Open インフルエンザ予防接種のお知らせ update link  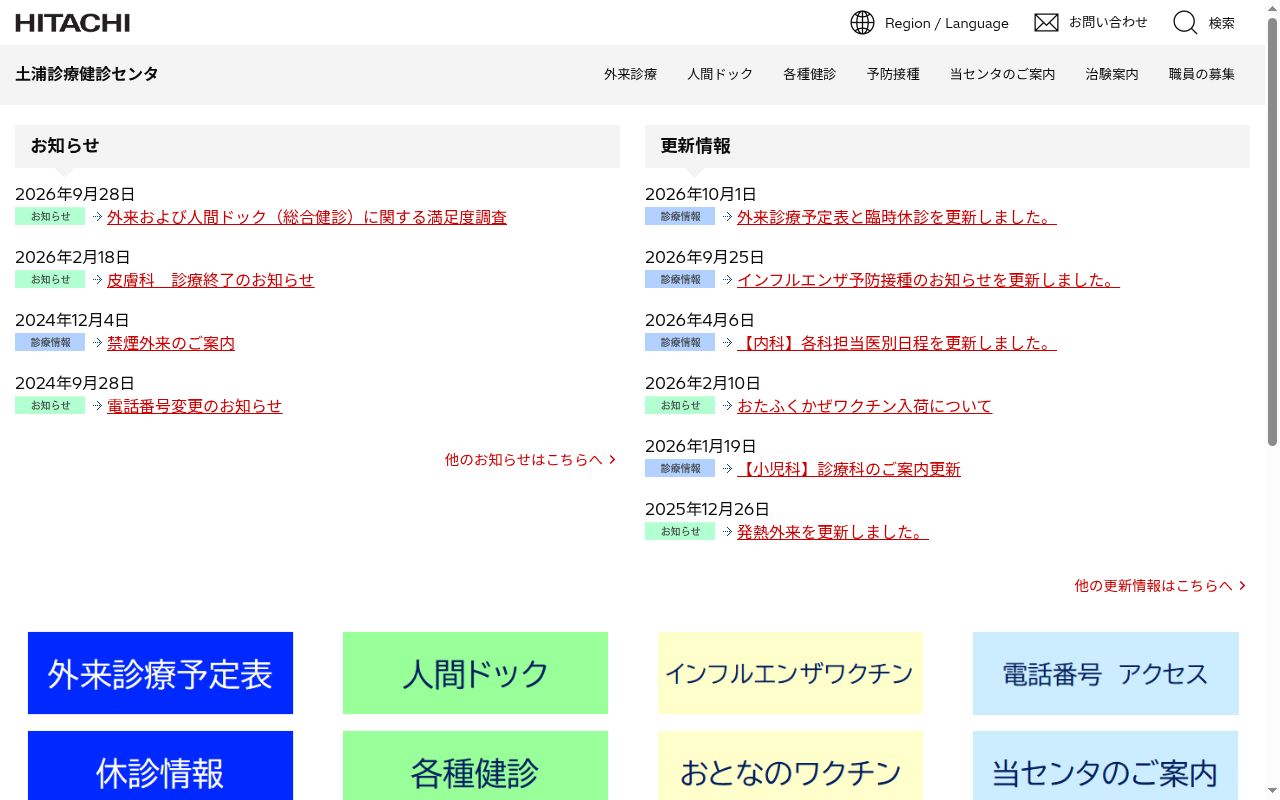pos(928,280)
